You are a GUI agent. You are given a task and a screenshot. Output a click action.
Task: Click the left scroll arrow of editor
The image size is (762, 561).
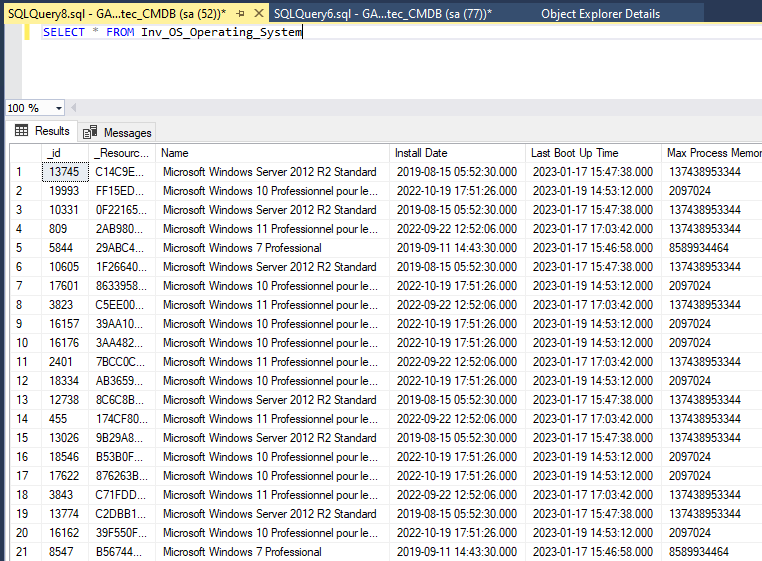tap(74, 108)
